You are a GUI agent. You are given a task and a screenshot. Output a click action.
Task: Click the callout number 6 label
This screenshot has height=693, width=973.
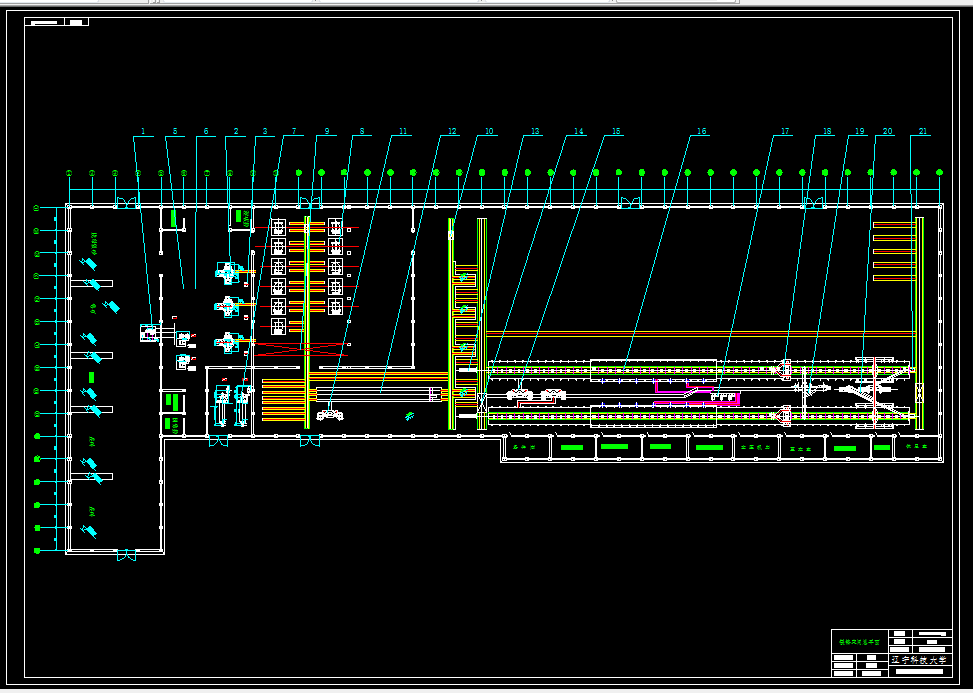pyautogui.click(x=206, y=132)
